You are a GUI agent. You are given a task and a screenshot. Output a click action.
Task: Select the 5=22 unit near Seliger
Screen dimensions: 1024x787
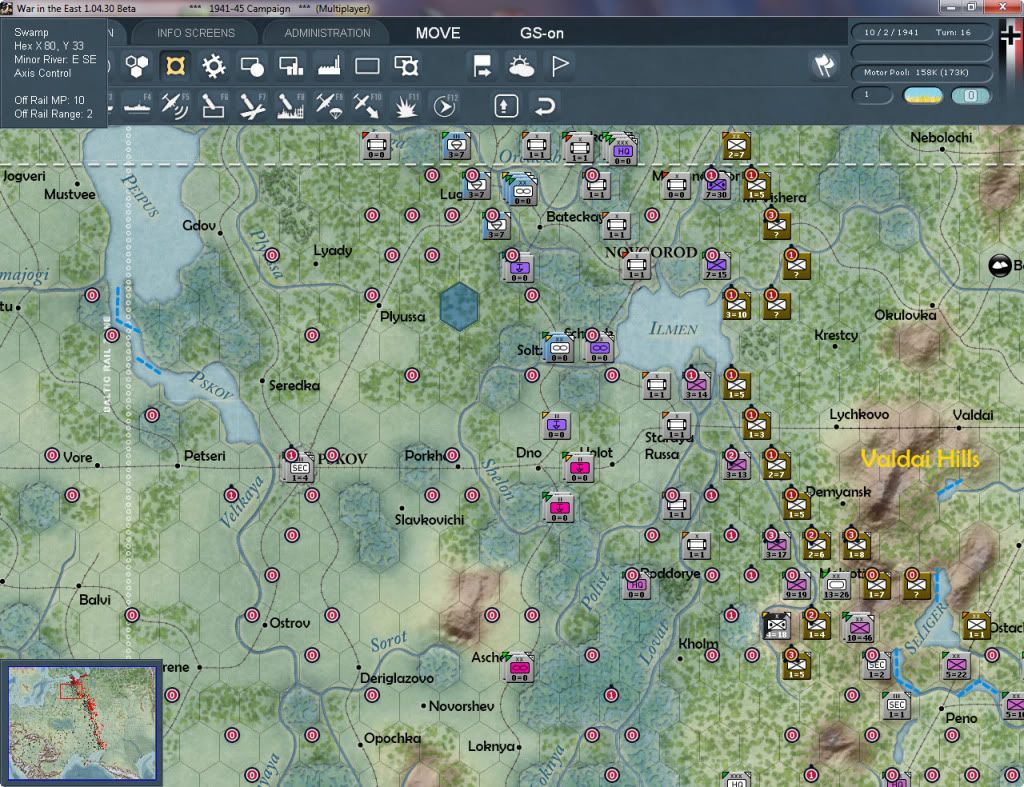click(x=956, y=666)
